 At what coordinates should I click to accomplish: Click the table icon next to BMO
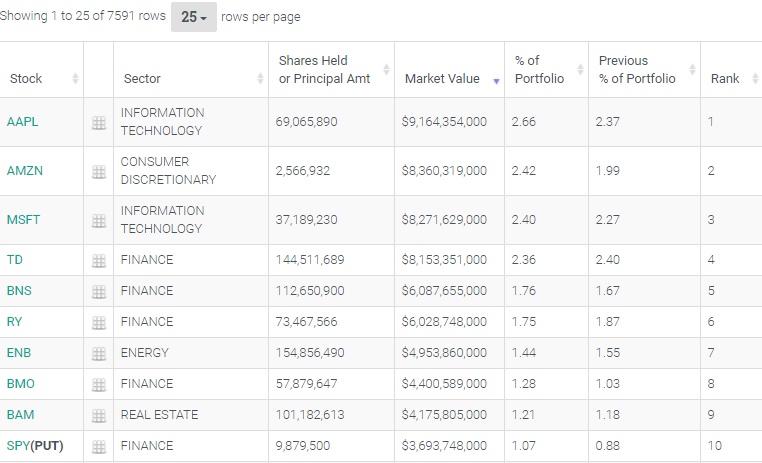98,384
